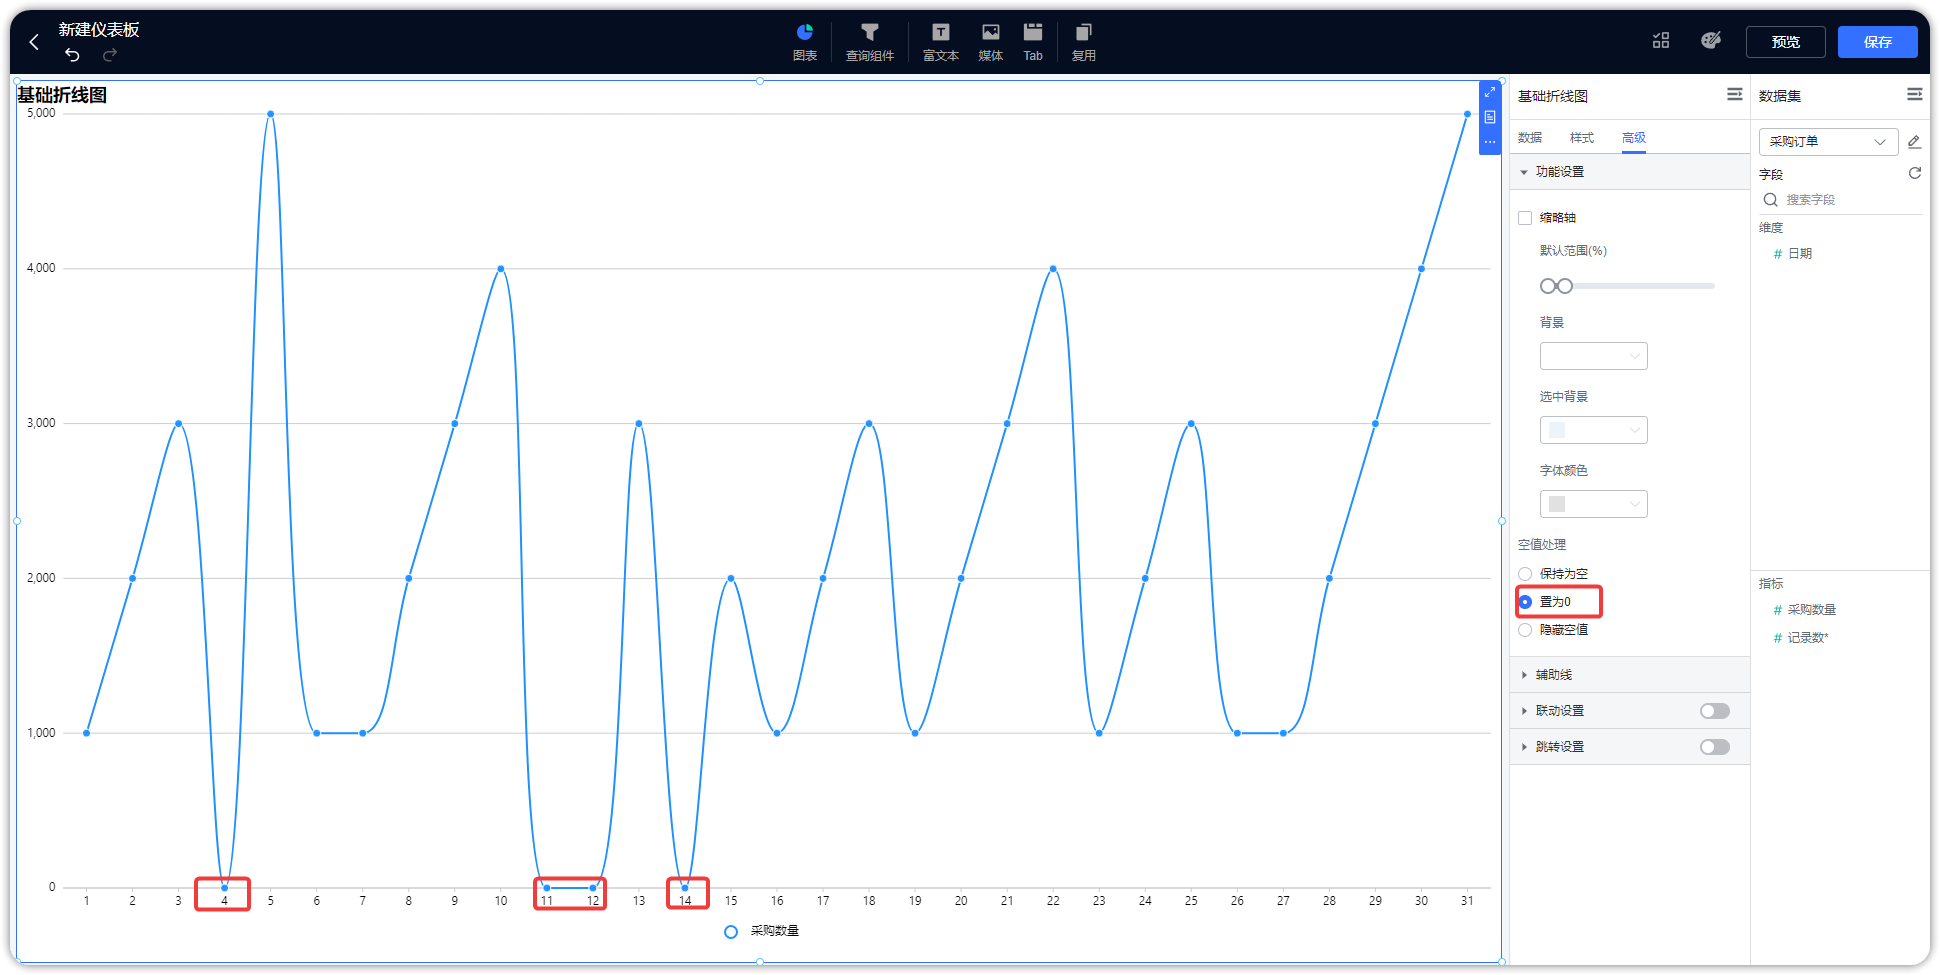
Task: Select the 隐藏空值 radio option
Action: coord(1525,630)
